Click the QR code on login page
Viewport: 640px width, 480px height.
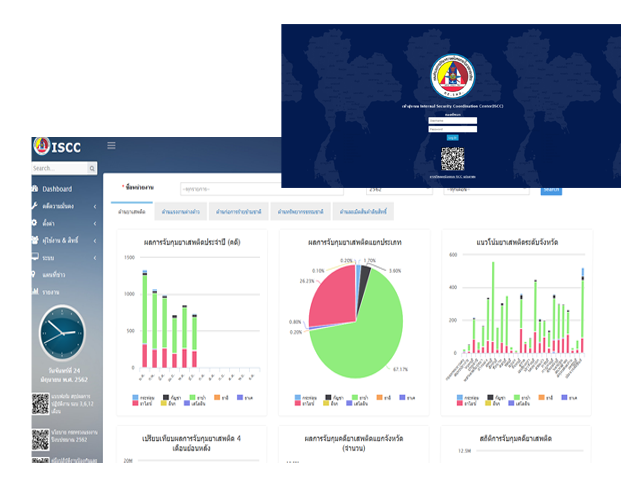pyautogui.click(x=452, y=158)
